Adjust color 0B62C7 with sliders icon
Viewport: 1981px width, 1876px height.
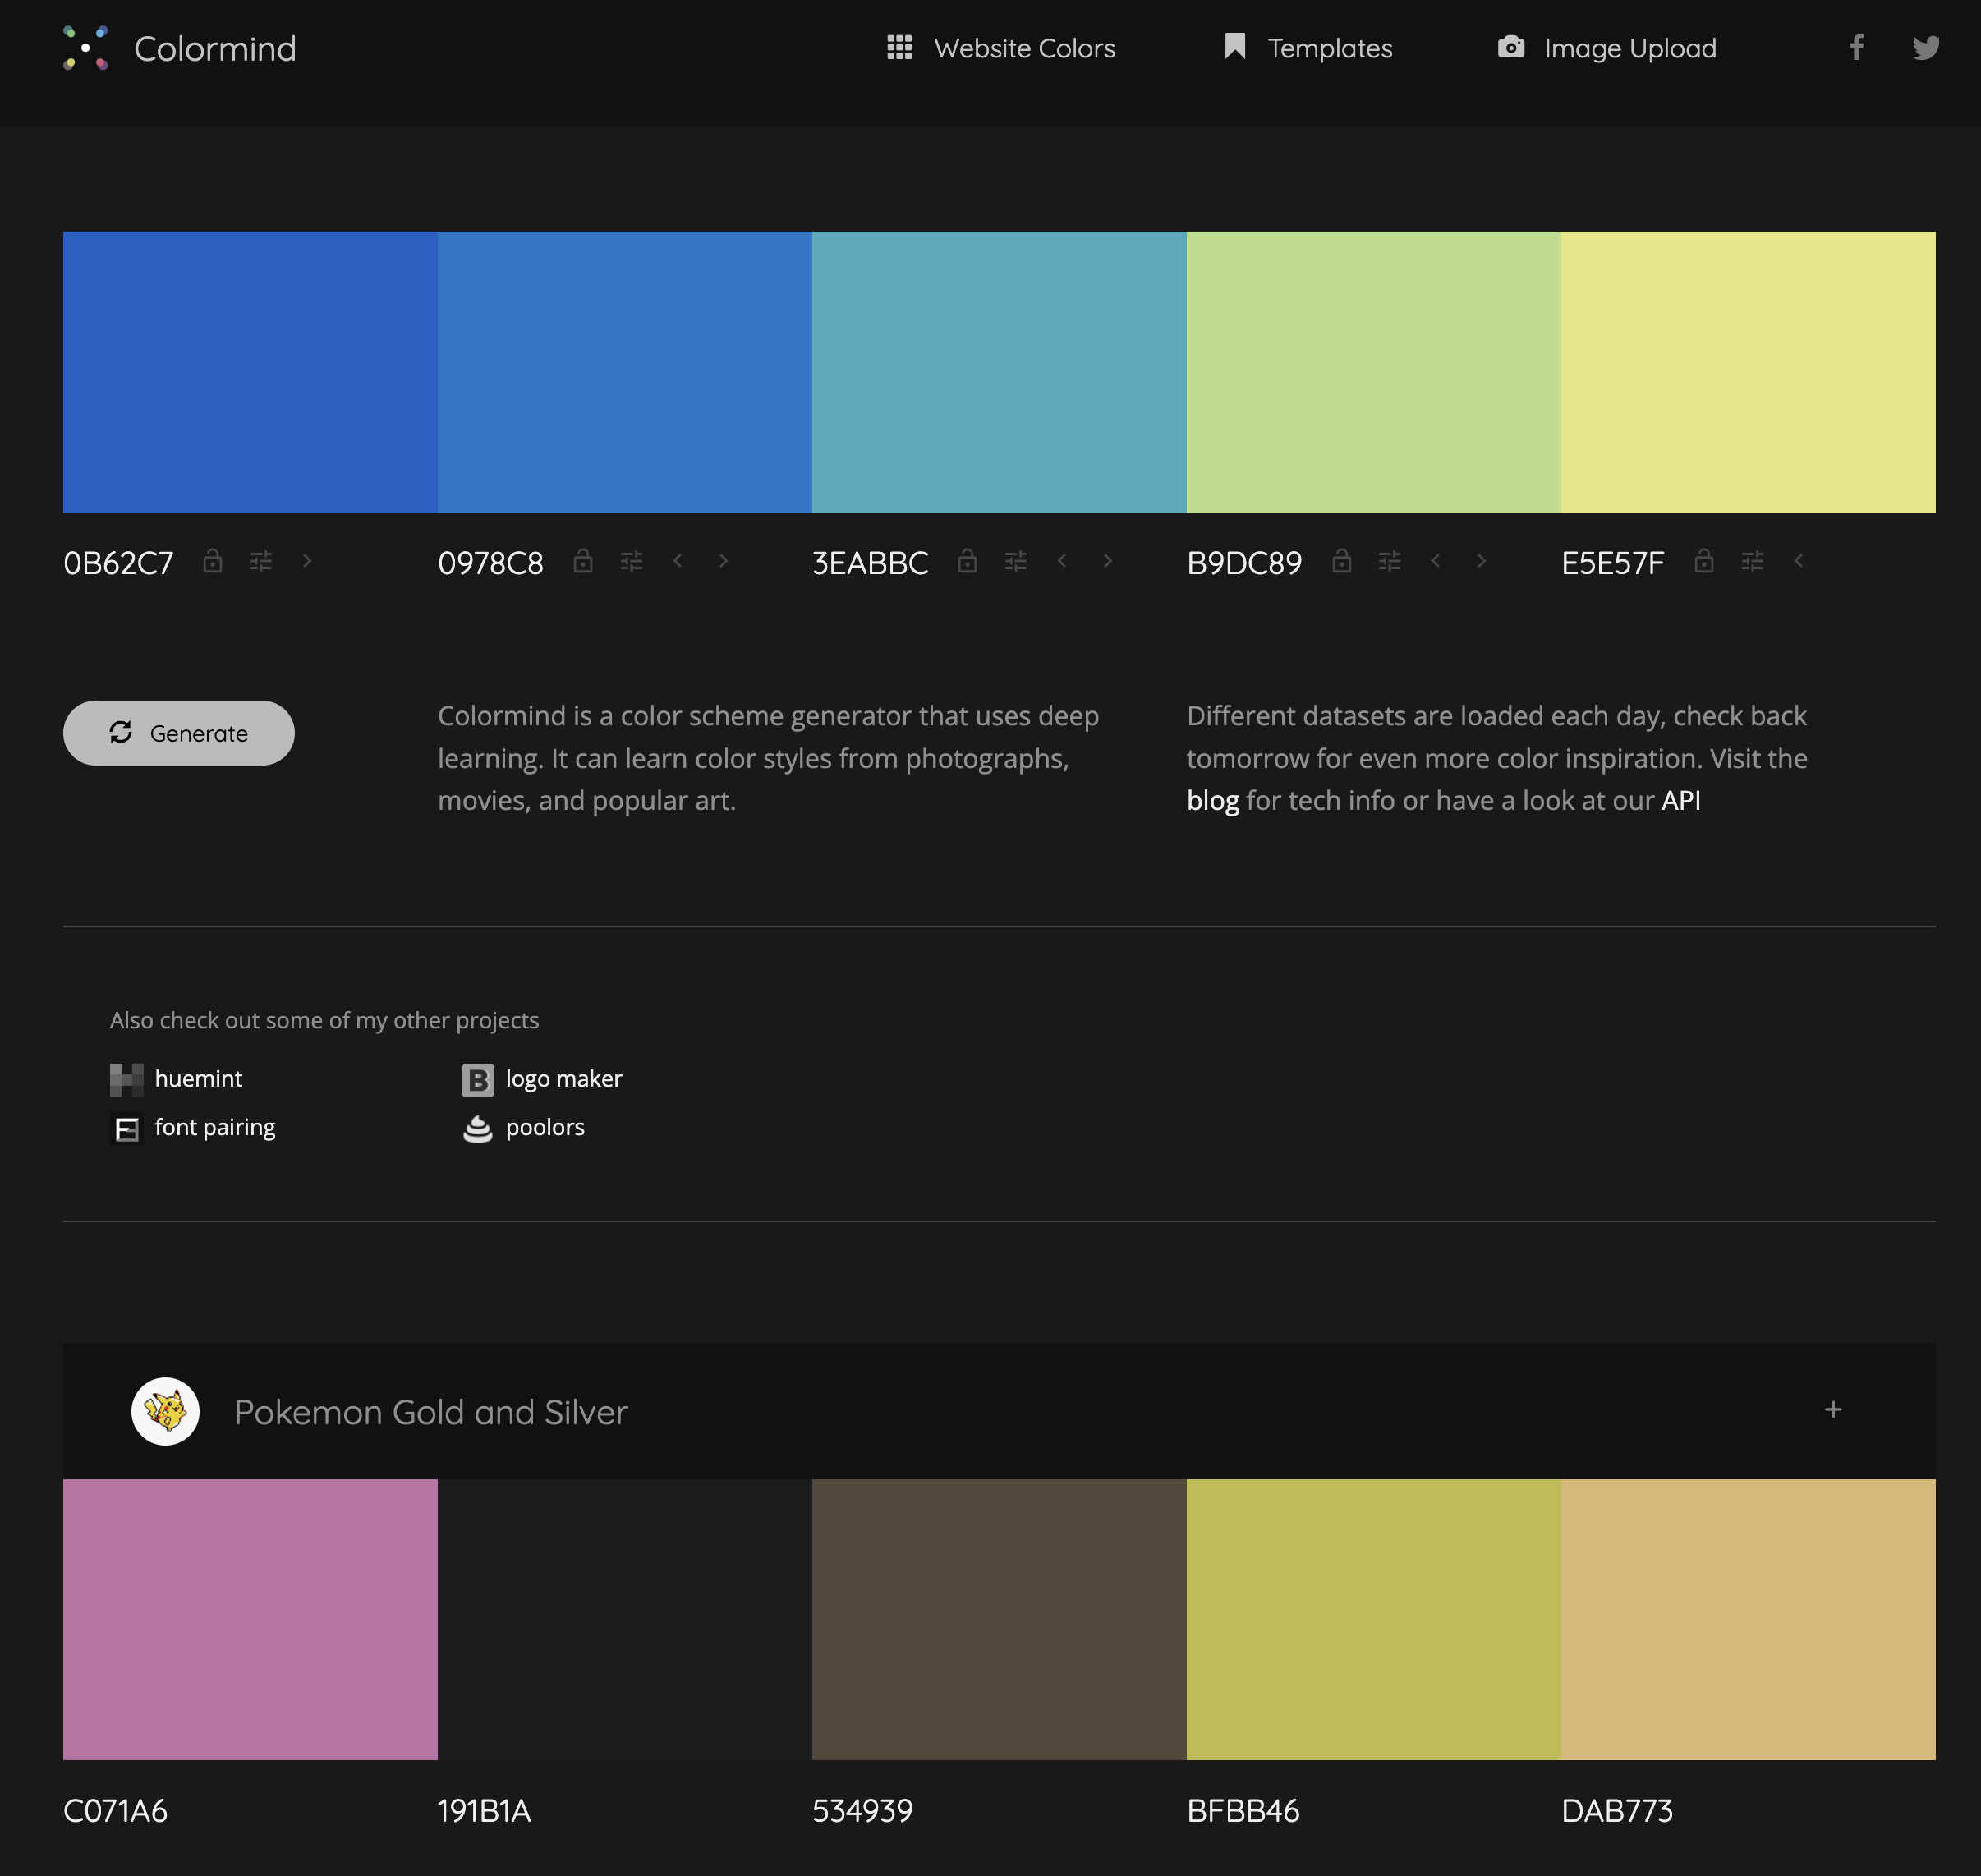pos(261,561)
